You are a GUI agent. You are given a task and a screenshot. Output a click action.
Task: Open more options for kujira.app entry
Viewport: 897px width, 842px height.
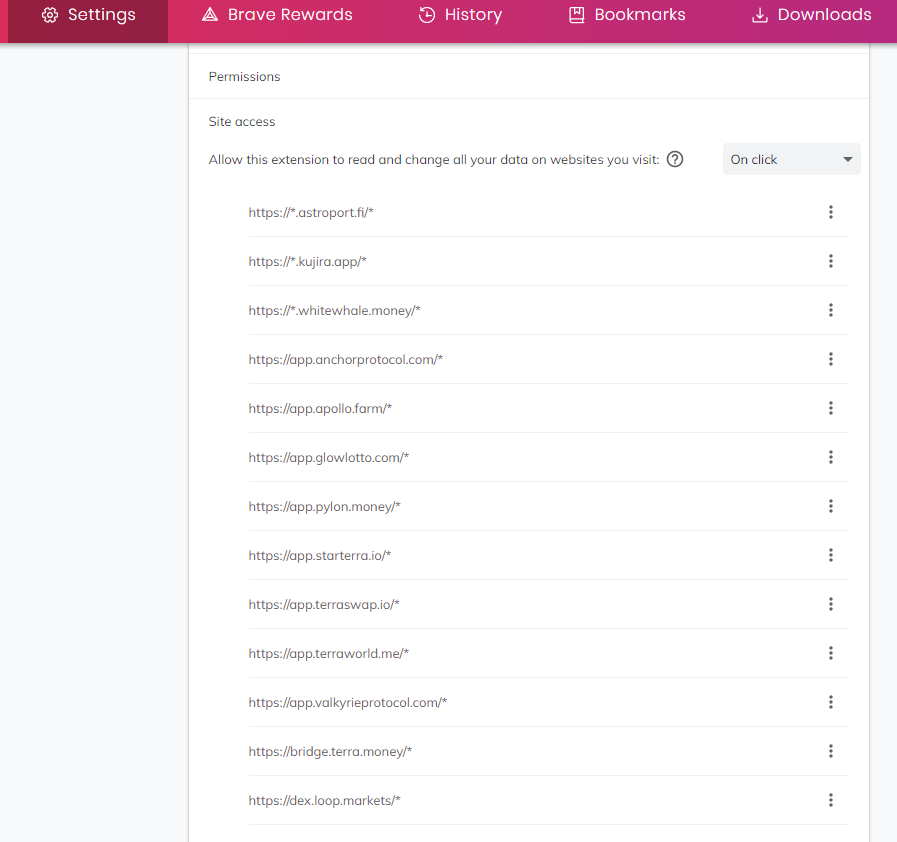click(831, 261)
